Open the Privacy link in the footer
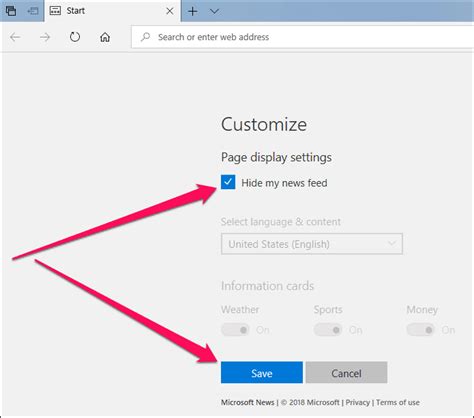This screenshot has width=474, height=418. [357, 403]
